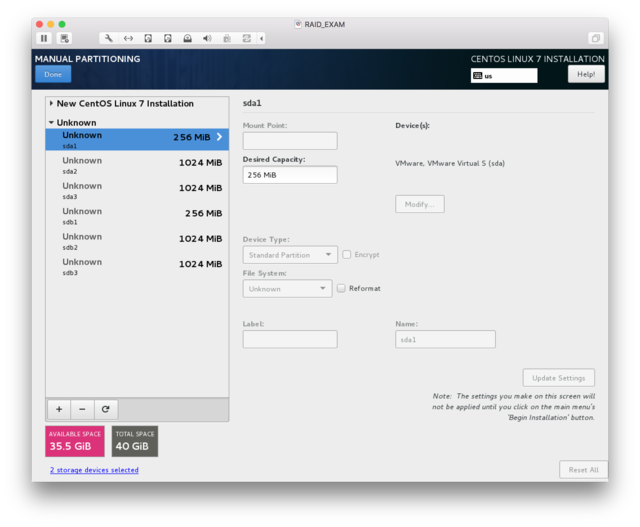
Task: Open the File System dropdown
Action: [287, 288]
